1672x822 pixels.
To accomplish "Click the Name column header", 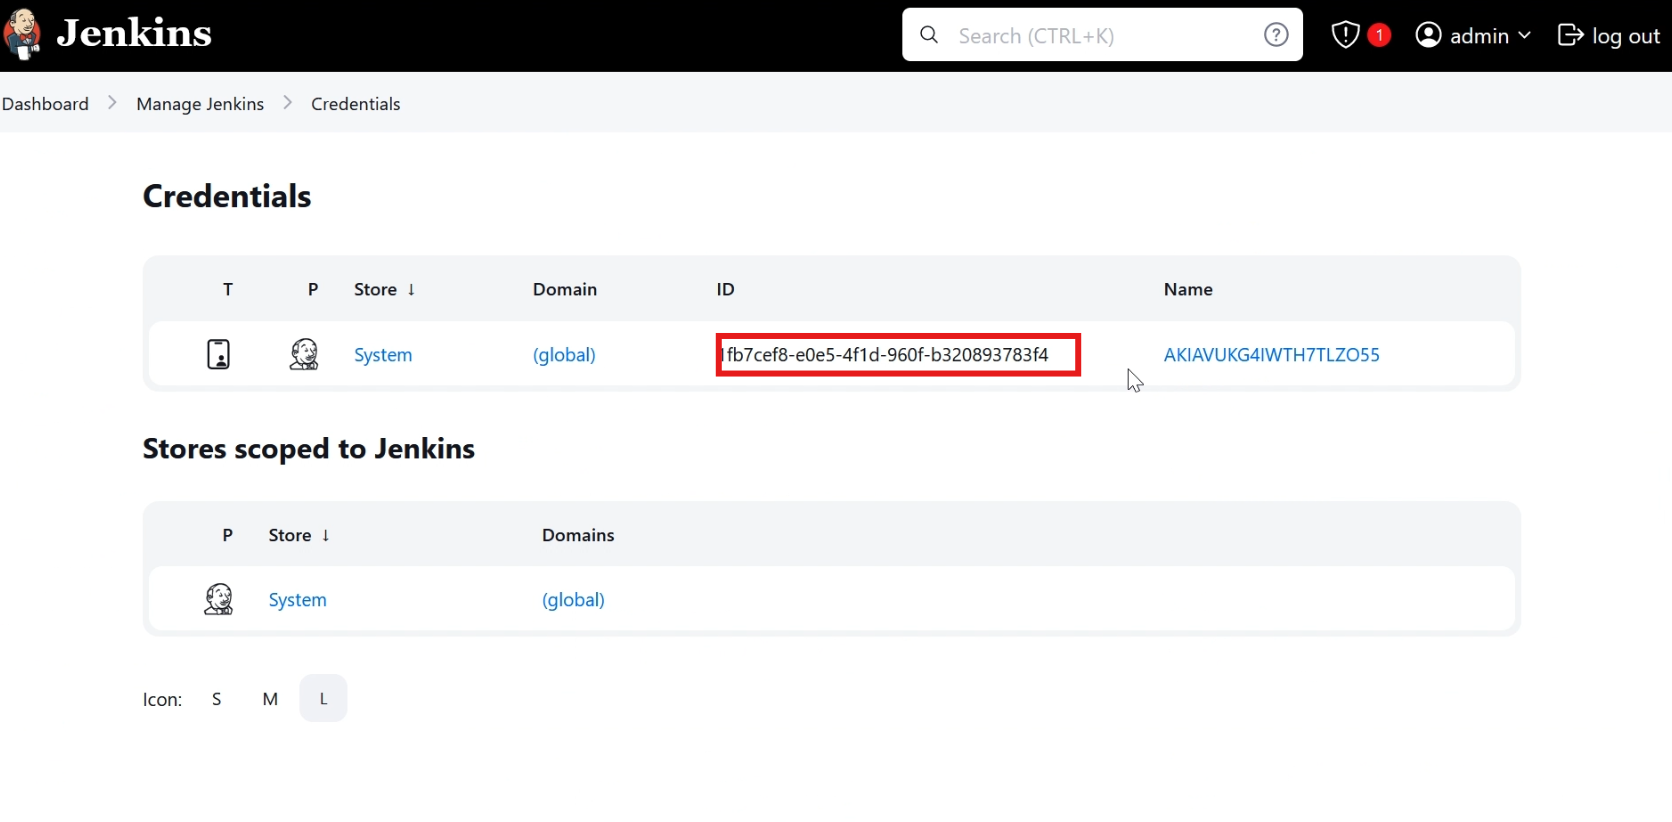I will click(x=1188, y=289).
